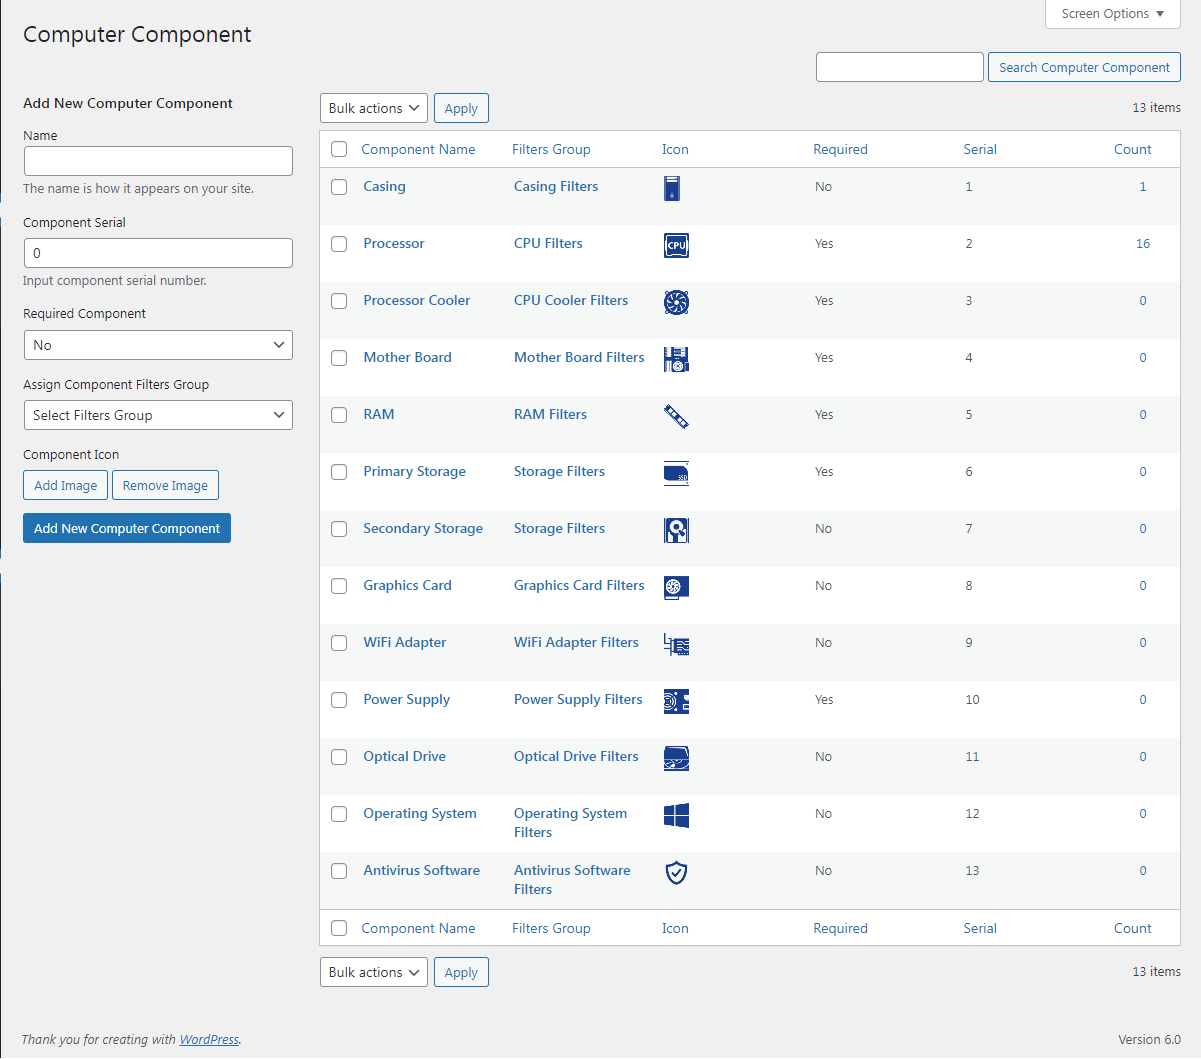
Task: Tick the RAM row checkbox
Action: 339,415
